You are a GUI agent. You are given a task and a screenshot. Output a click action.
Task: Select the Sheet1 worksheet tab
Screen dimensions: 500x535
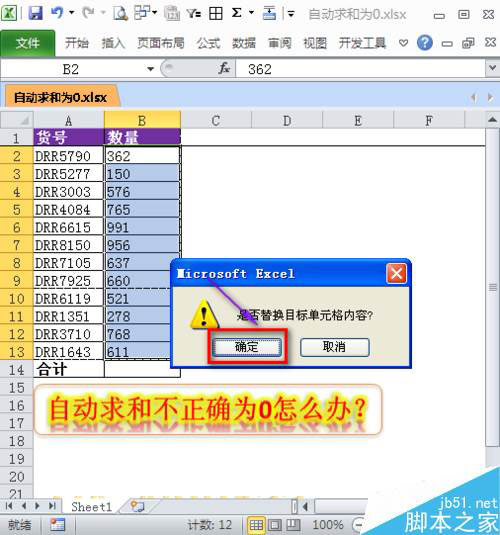tap(91, 507)
